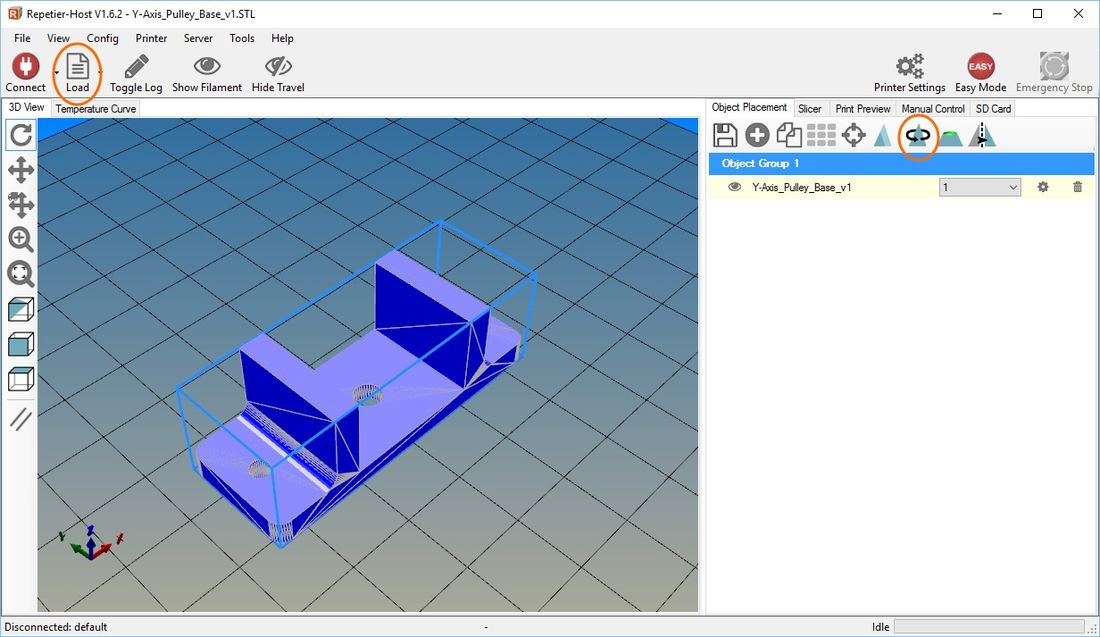Screen dimensions: 1100x637
Task: Click the Load file icon
Action: pyautogui.click(x=77, y=67)
